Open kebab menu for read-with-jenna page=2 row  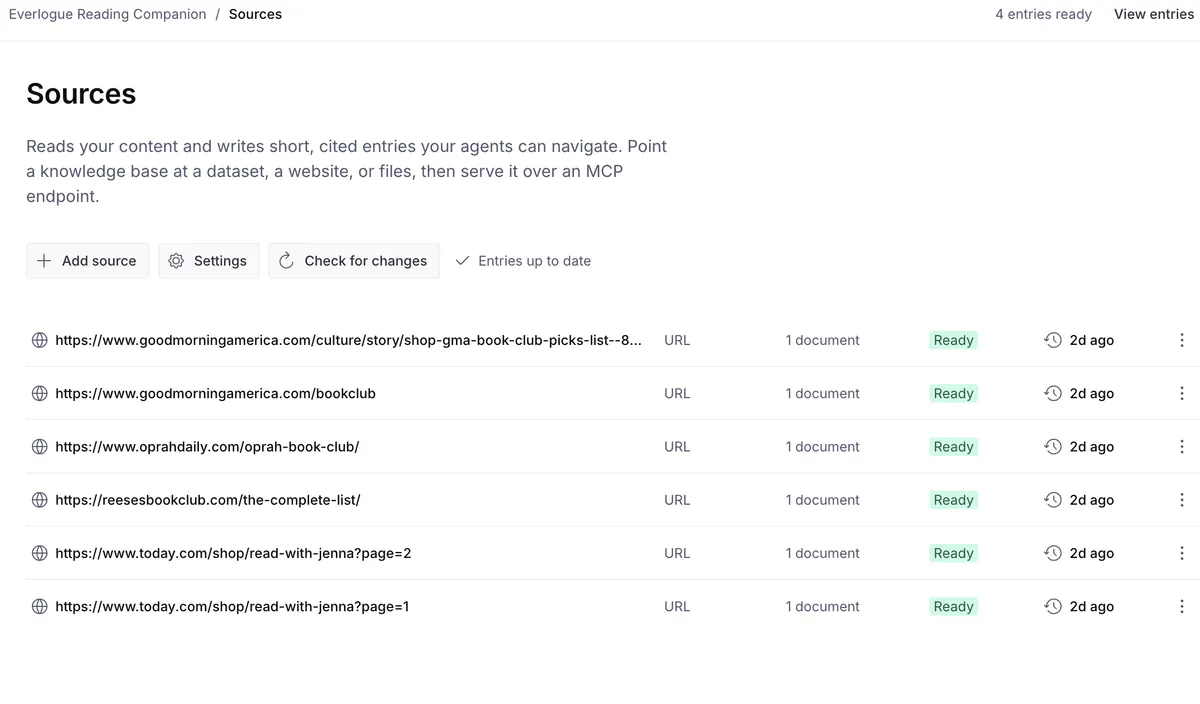1182,553
